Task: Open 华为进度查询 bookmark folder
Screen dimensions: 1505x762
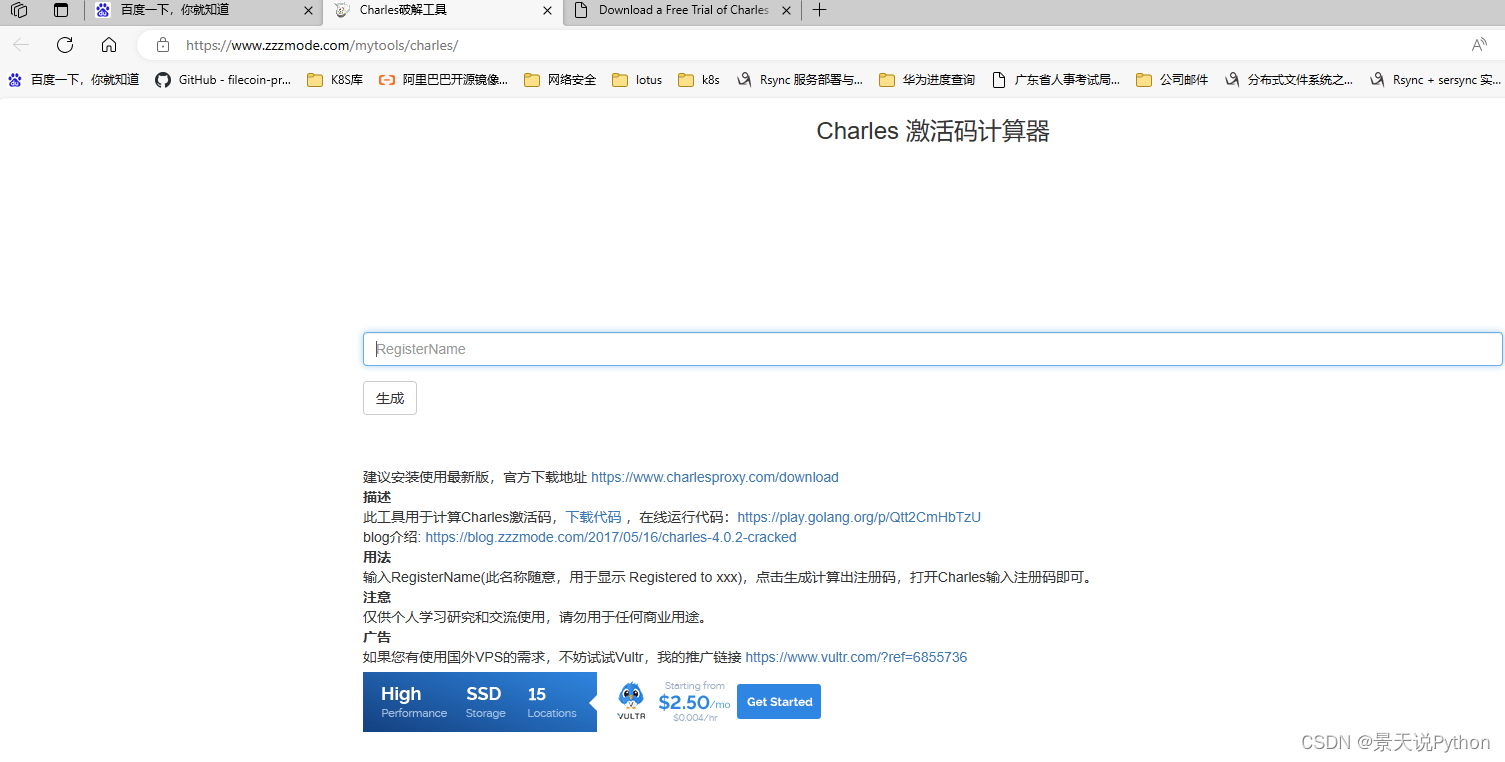Action: click(927, 80)
